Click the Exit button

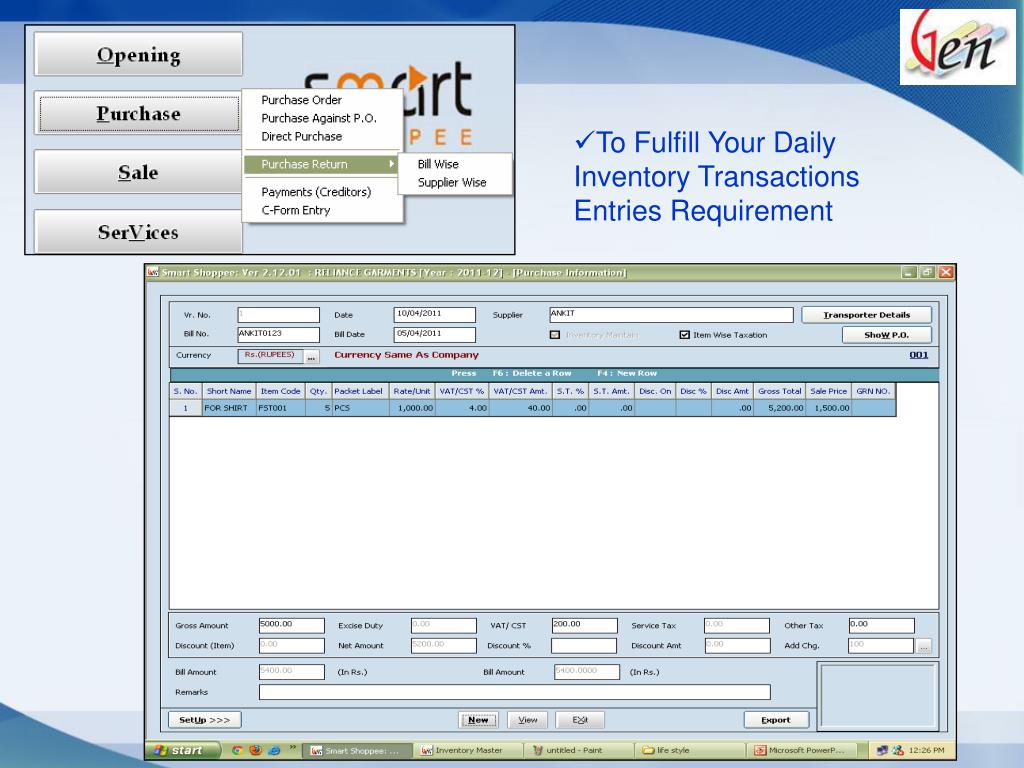580,720
